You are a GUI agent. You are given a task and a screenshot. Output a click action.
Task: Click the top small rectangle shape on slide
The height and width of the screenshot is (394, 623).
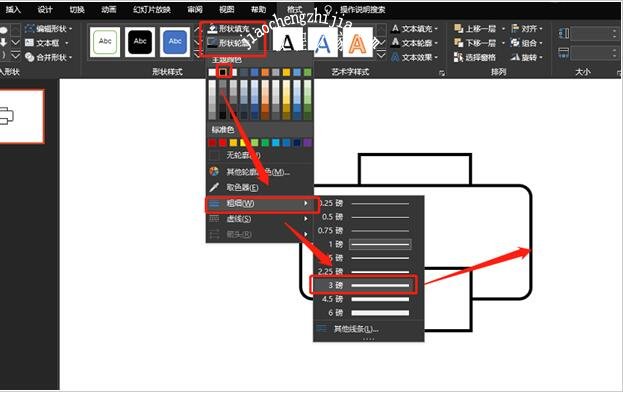(415, 169)
